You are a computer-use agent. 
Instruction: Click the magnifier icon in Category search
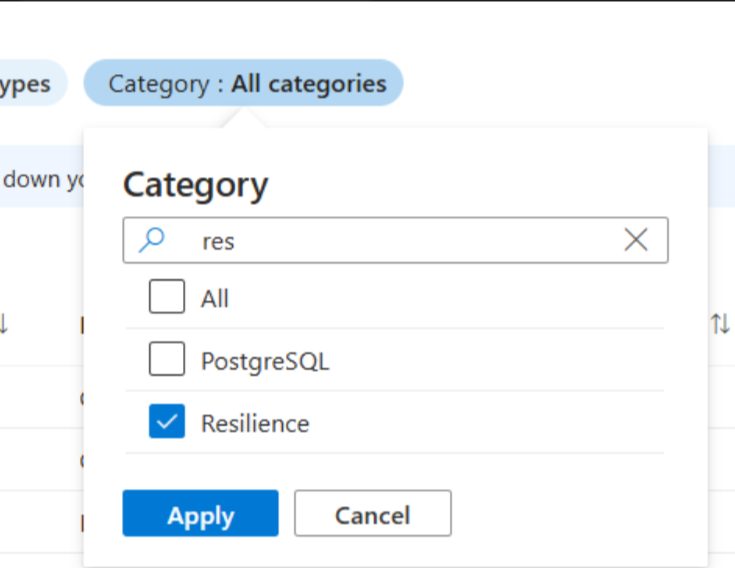click(x=151, y=240)
